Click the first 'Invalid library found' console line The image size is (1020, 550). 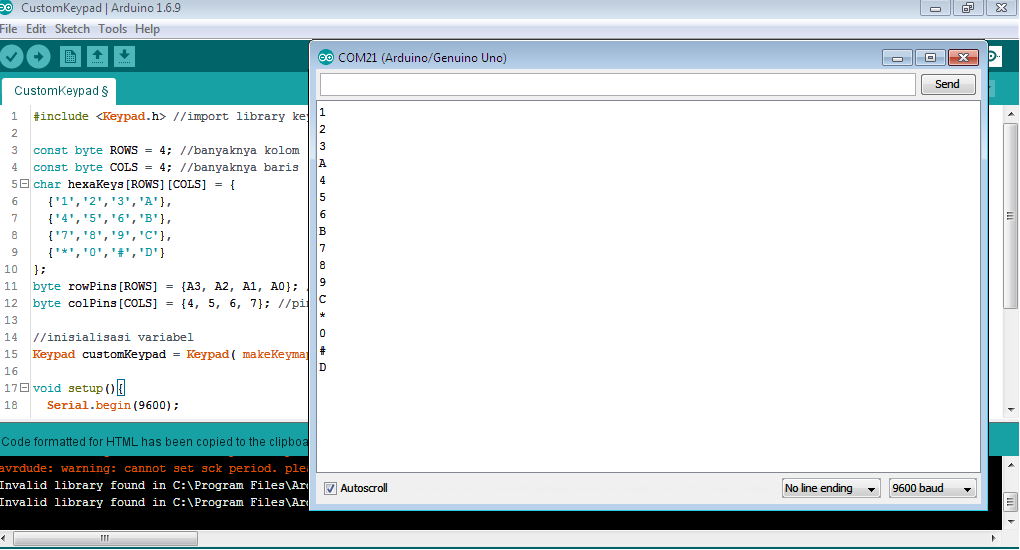click(x=154, y=485)
